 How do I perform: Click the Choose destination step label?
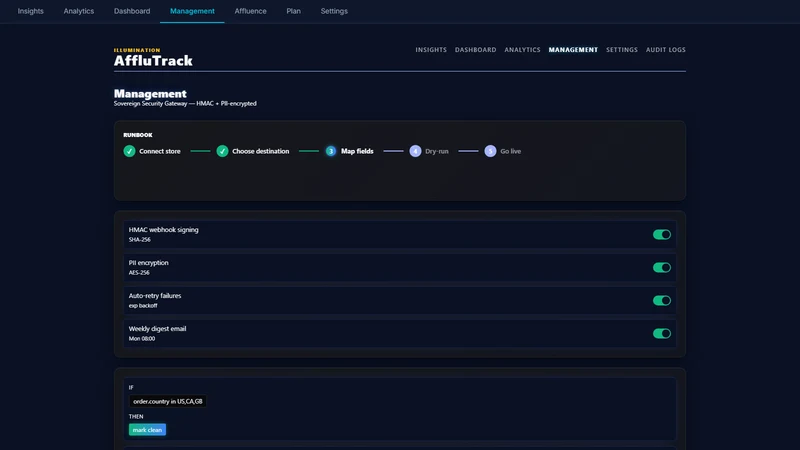261,152
